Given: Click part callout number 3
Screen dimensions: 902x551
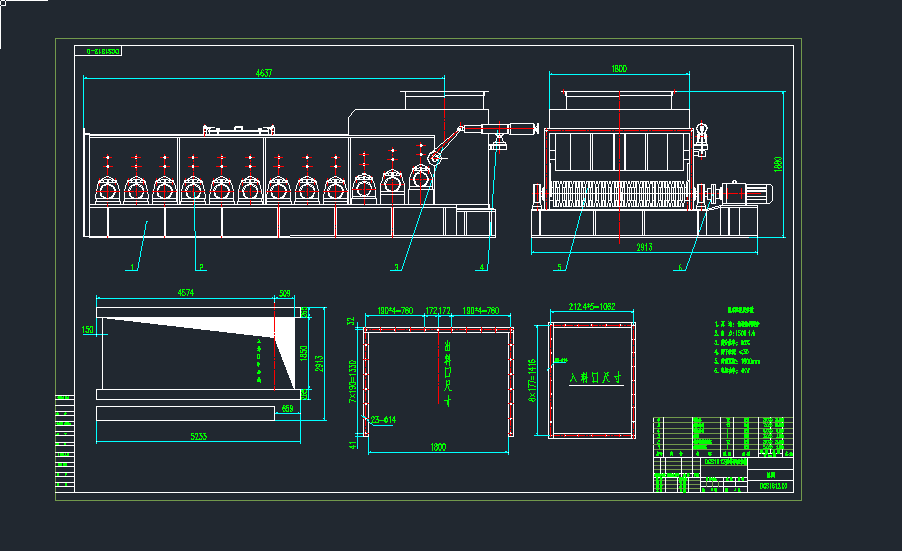Looking at the screenshot, I should click(396, 267).
